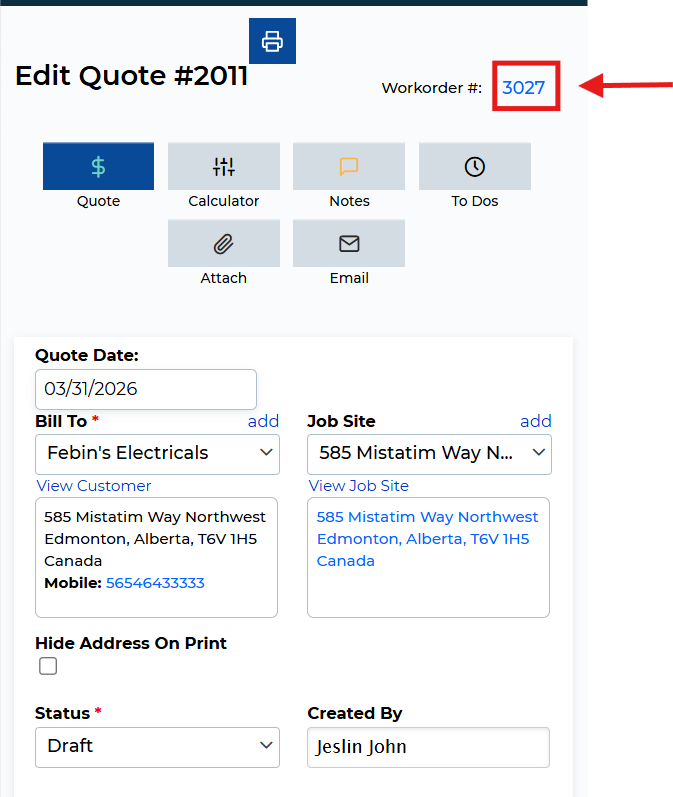Click the printer icon button

click(x=272, y=41)
